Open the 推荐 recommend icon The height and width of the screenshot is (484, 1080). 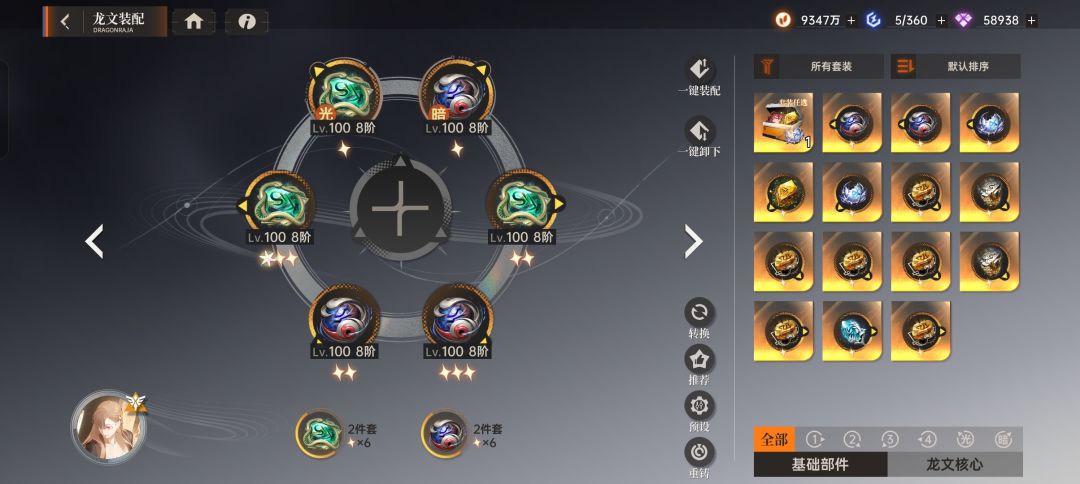tap(699, 359)
